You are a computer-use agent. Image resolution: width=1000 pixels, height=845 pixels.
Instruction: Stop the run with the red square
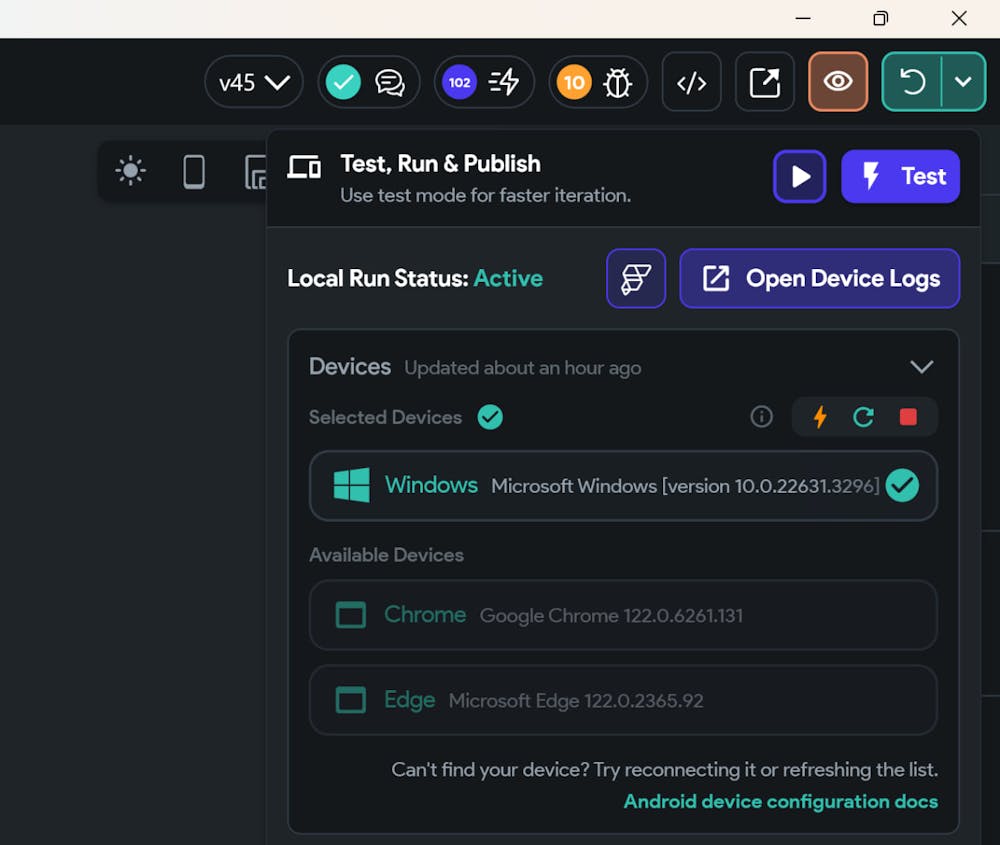[908, 417]
